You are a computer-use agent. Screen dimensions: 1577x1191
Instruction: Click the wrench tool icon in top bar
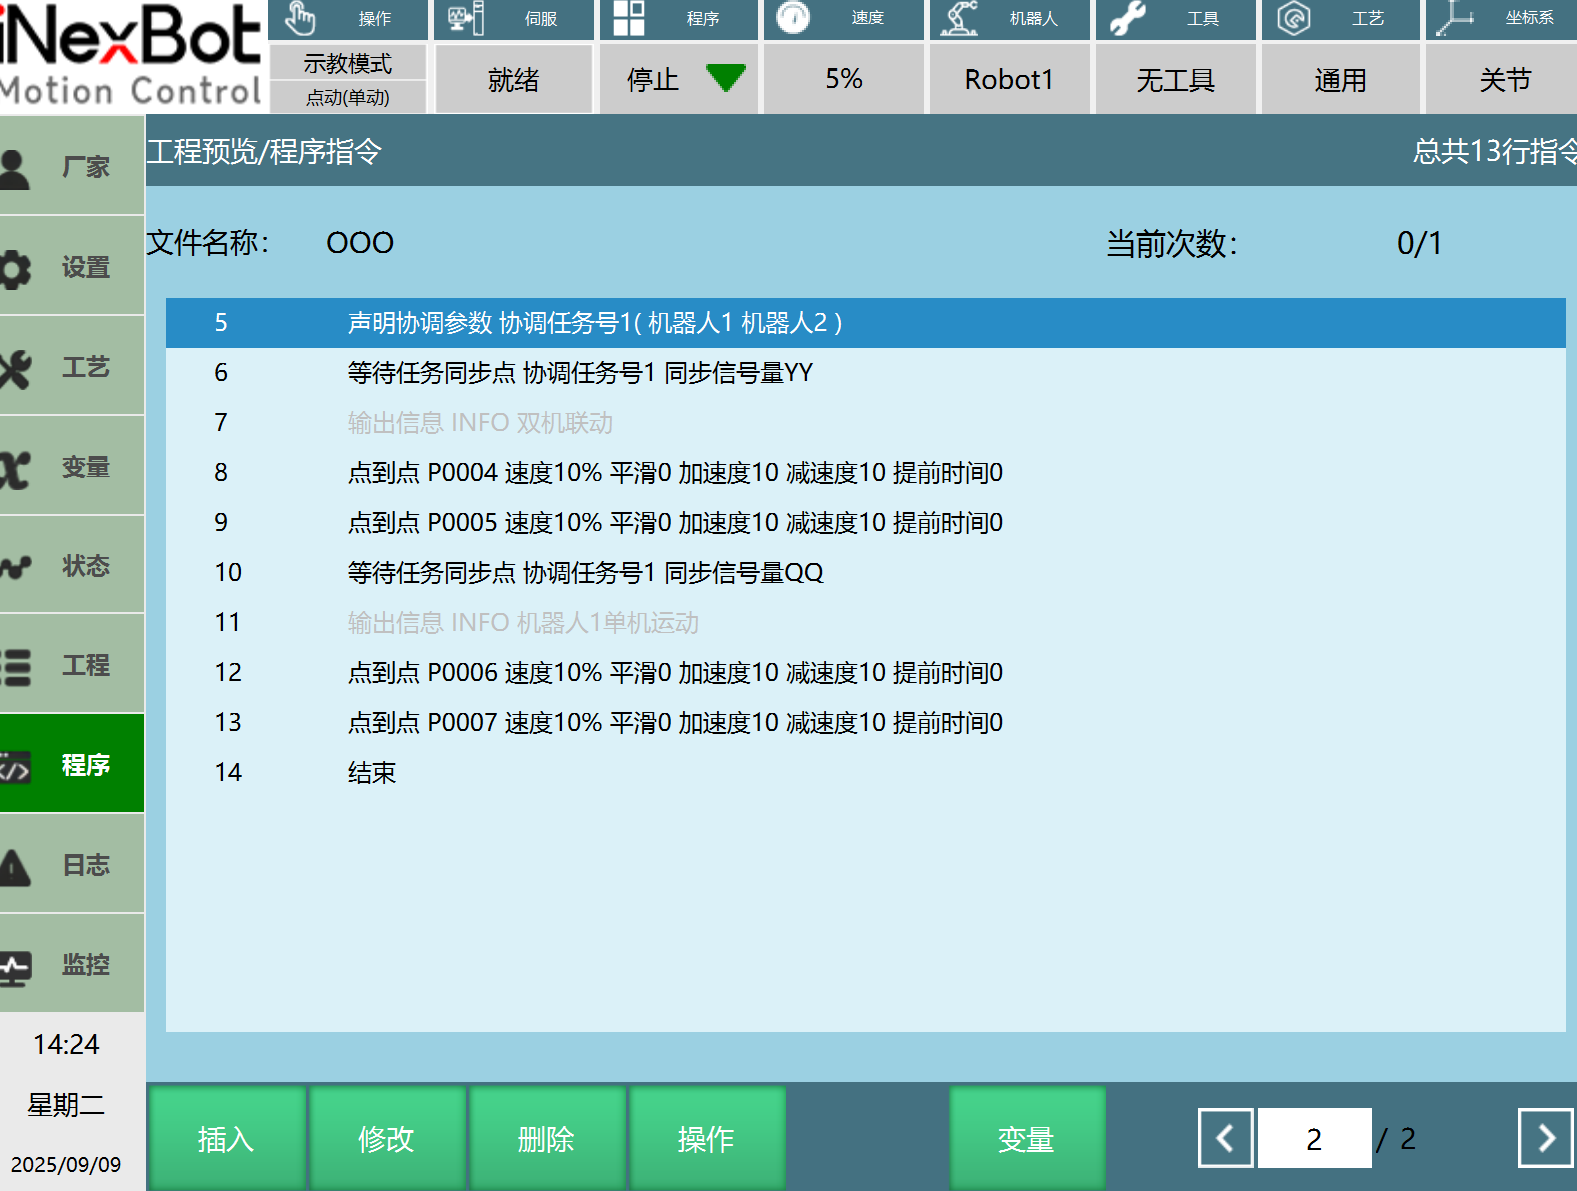coord(1128,18)
